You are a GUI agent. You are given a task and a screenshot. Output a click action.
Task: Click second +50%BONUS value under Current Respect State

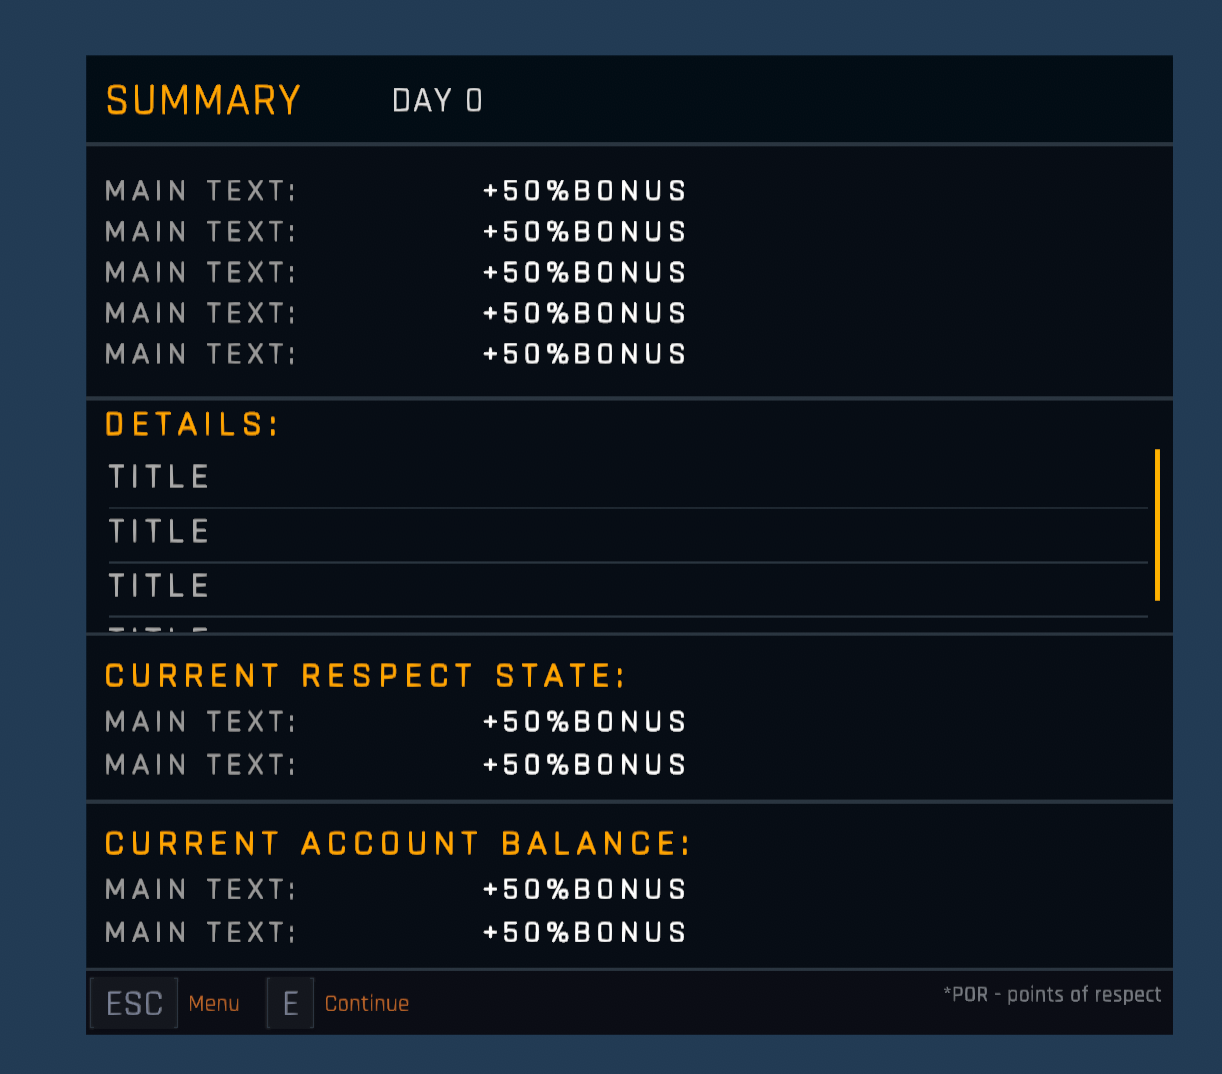pyautogui.click(x=584, y=765)
